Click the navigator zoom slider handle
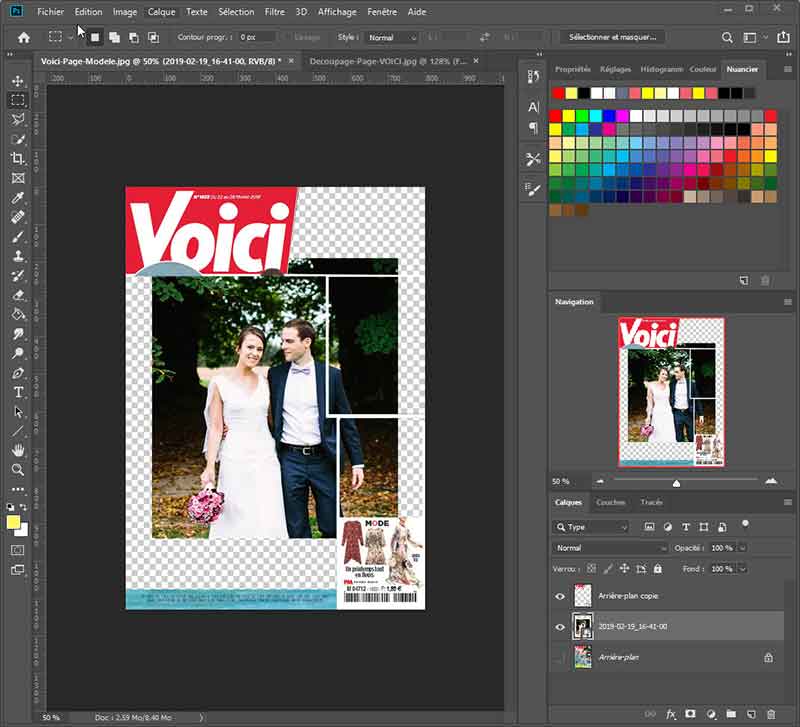The image size is (800, 727). click(677, 483)
